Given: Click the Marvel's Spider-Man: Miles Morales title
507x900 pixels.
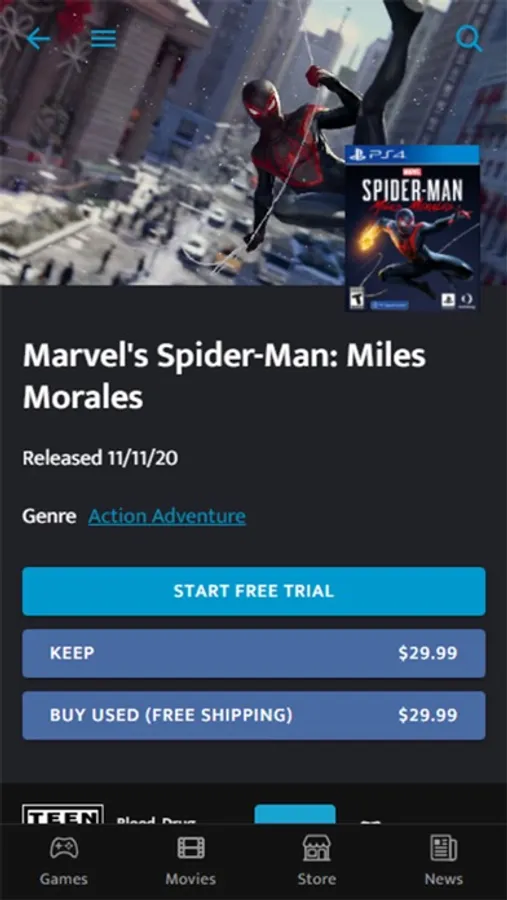Looking at the screenshot, I should tap(225, 376).
